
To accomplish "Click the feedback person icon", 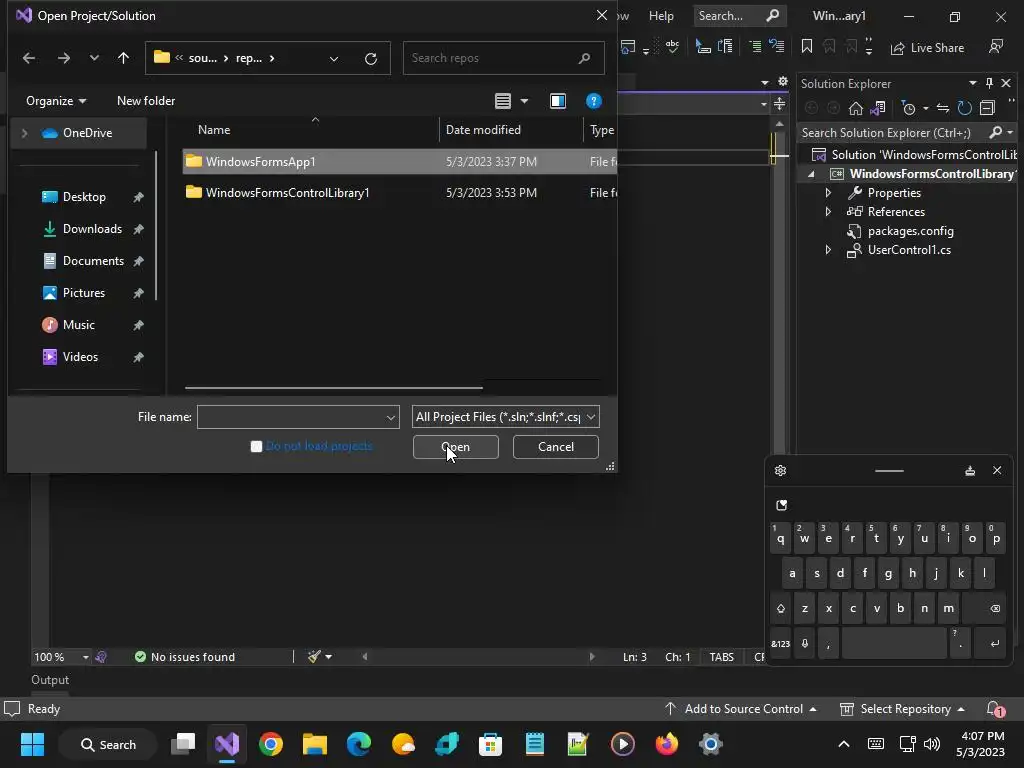I will click(x=996, y=47).
